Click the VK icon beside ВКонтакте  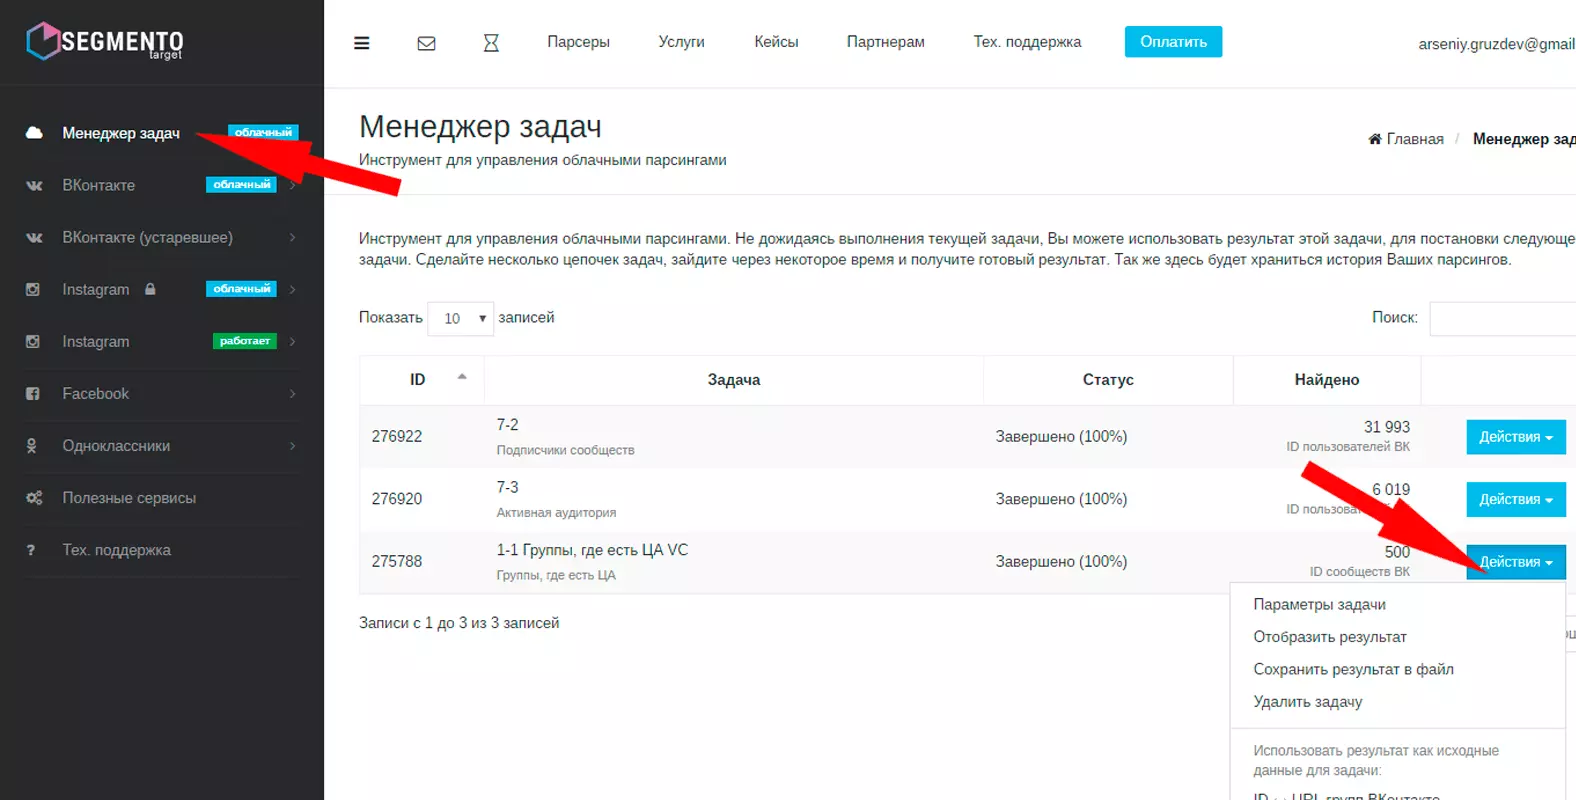(34, 185)
